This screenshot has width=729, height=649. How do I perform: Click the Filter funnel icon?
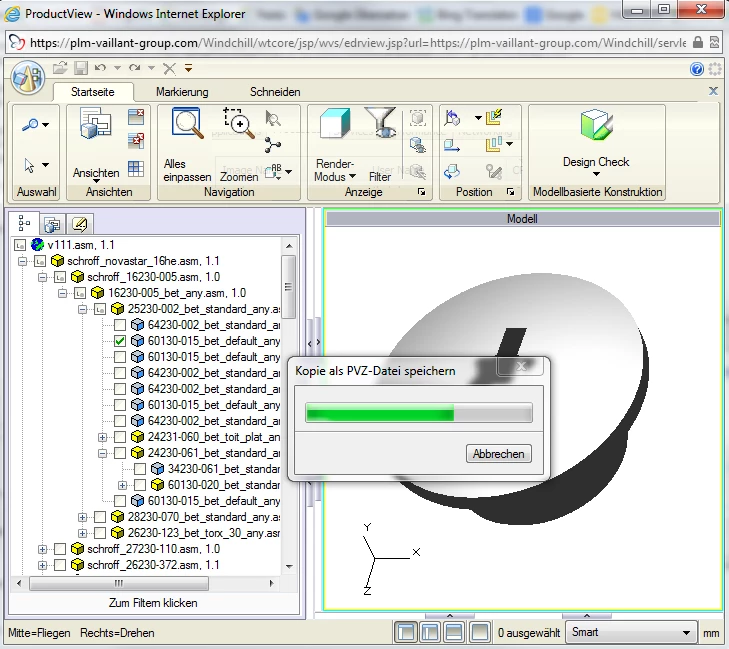coord(380,122)
